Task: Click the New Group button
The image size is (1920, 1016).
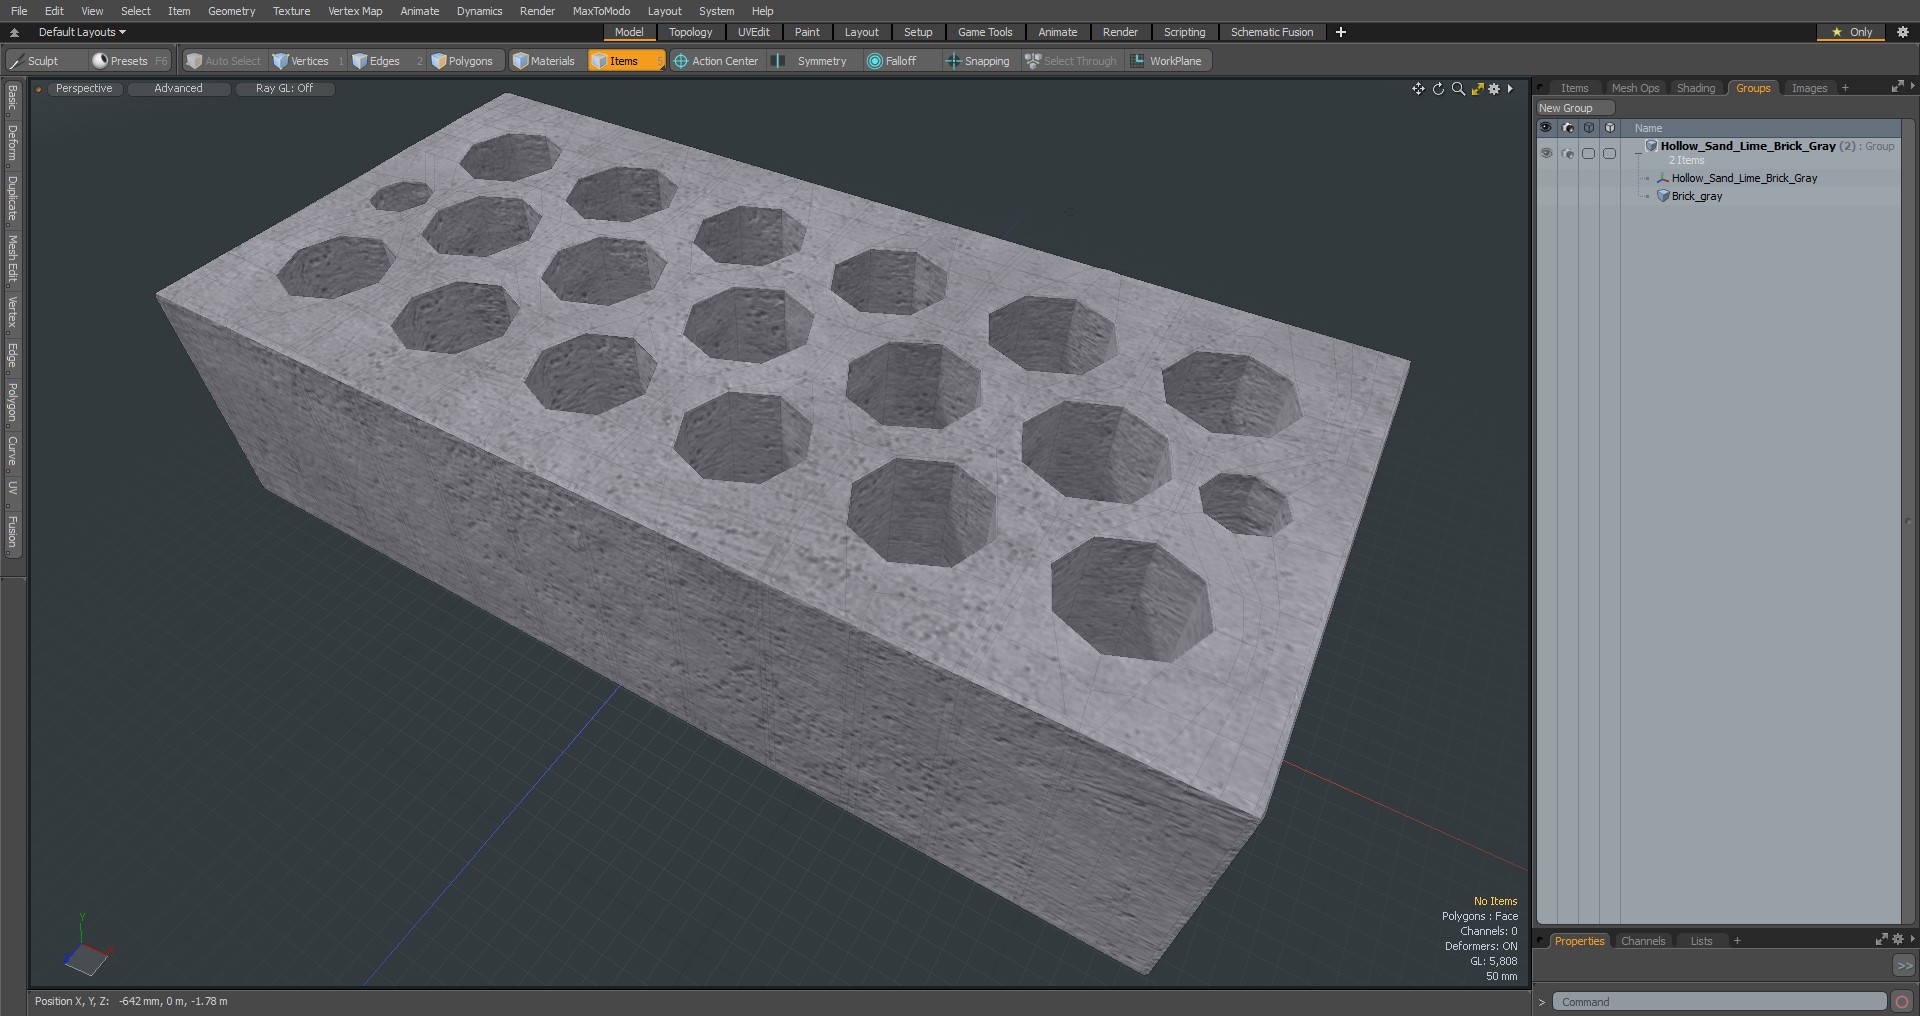Action: pos(1575,108)
